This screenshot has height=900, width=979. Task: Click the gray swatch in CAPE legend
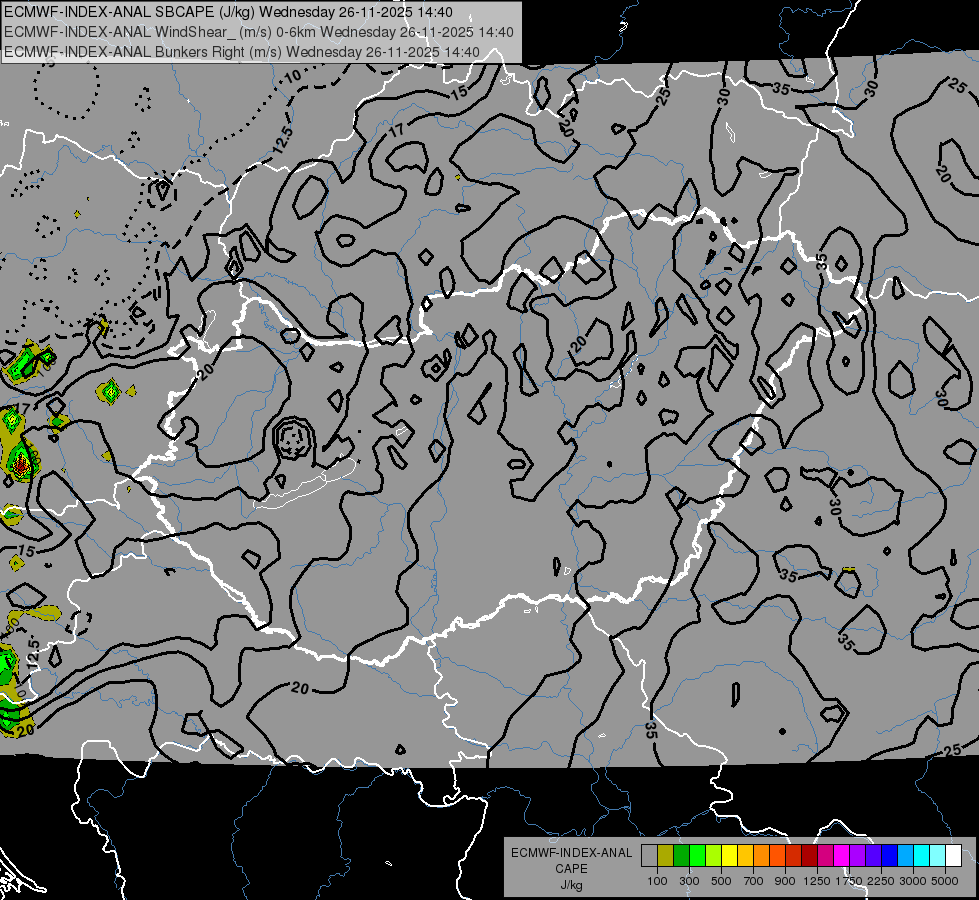coord(649,855)
